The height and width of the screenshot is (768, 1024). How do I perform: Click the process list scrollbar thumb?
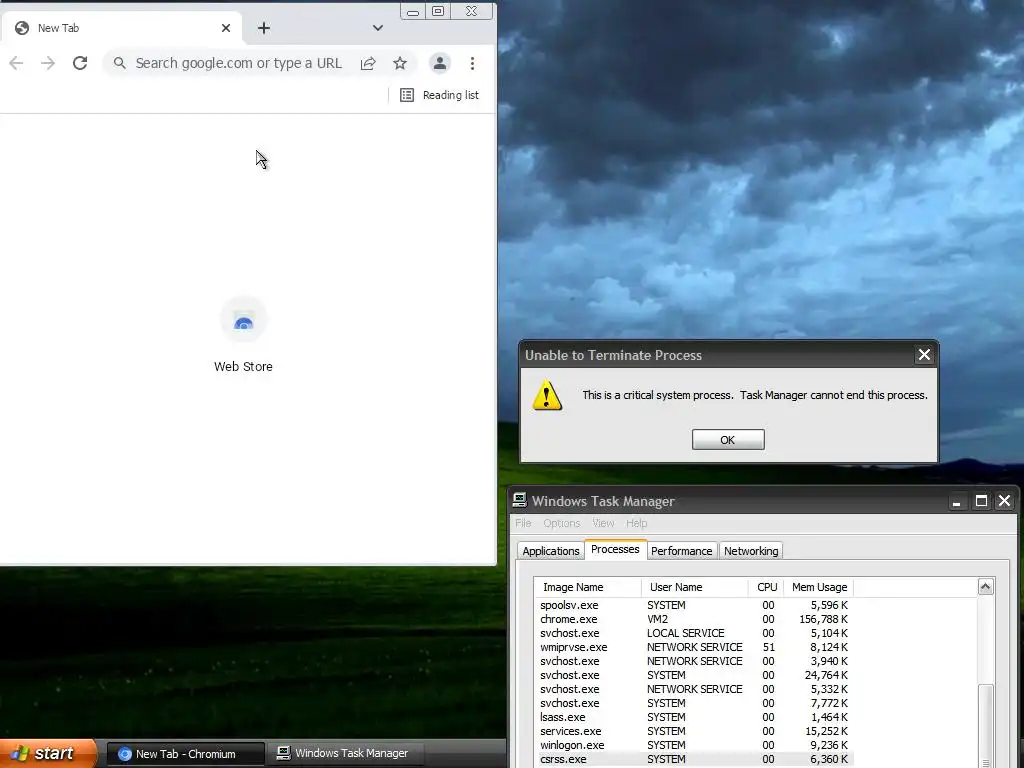985,726
